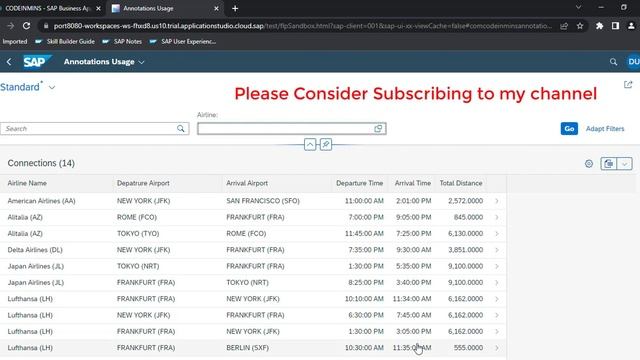
Task: Open a new browser tab
Action: tap(235, 8)
